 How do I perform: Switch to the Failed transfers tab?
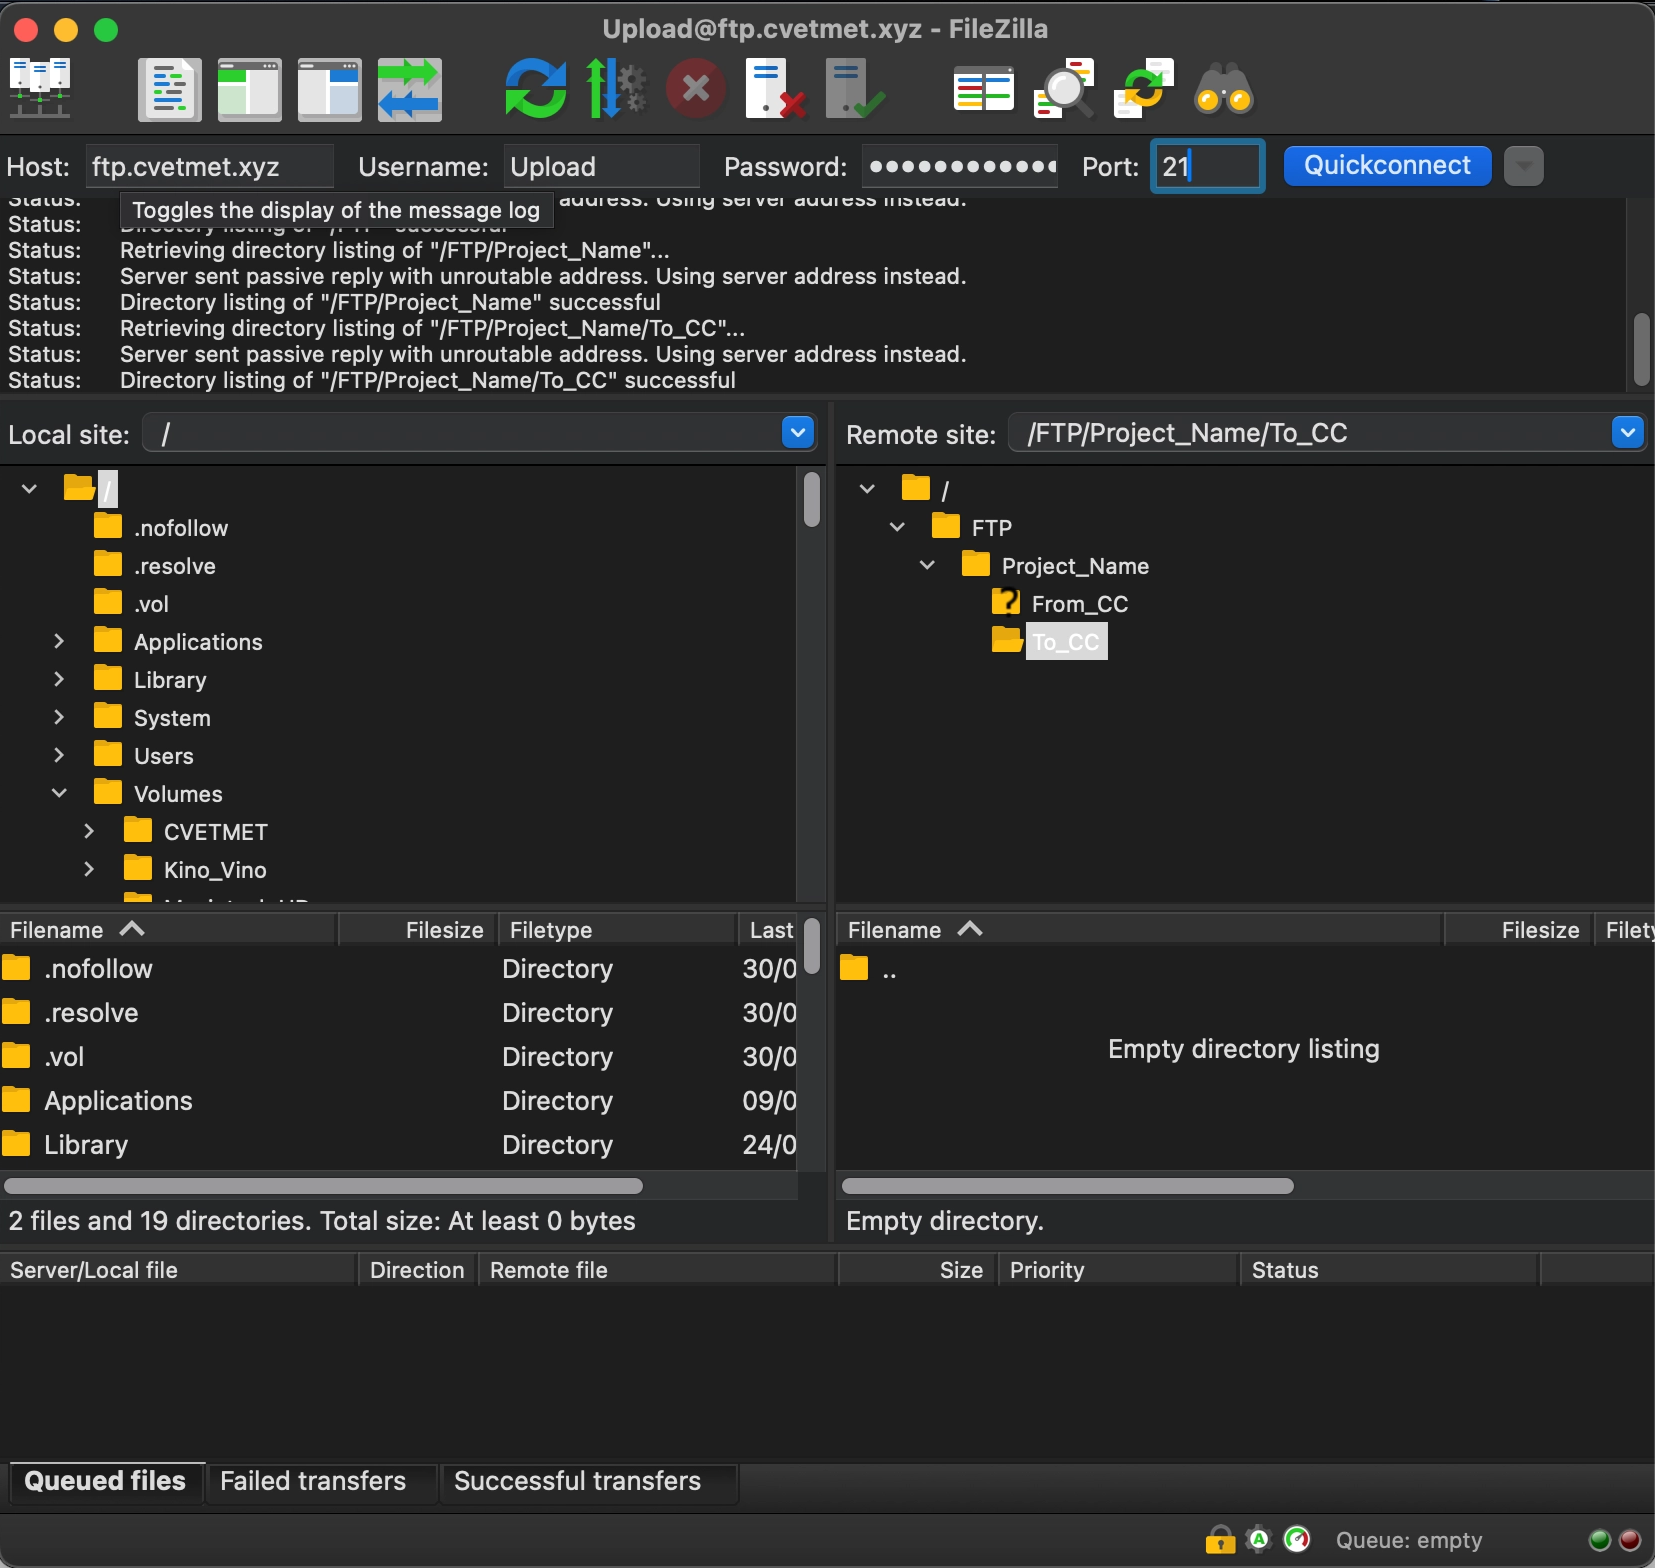pos(313,1481)
